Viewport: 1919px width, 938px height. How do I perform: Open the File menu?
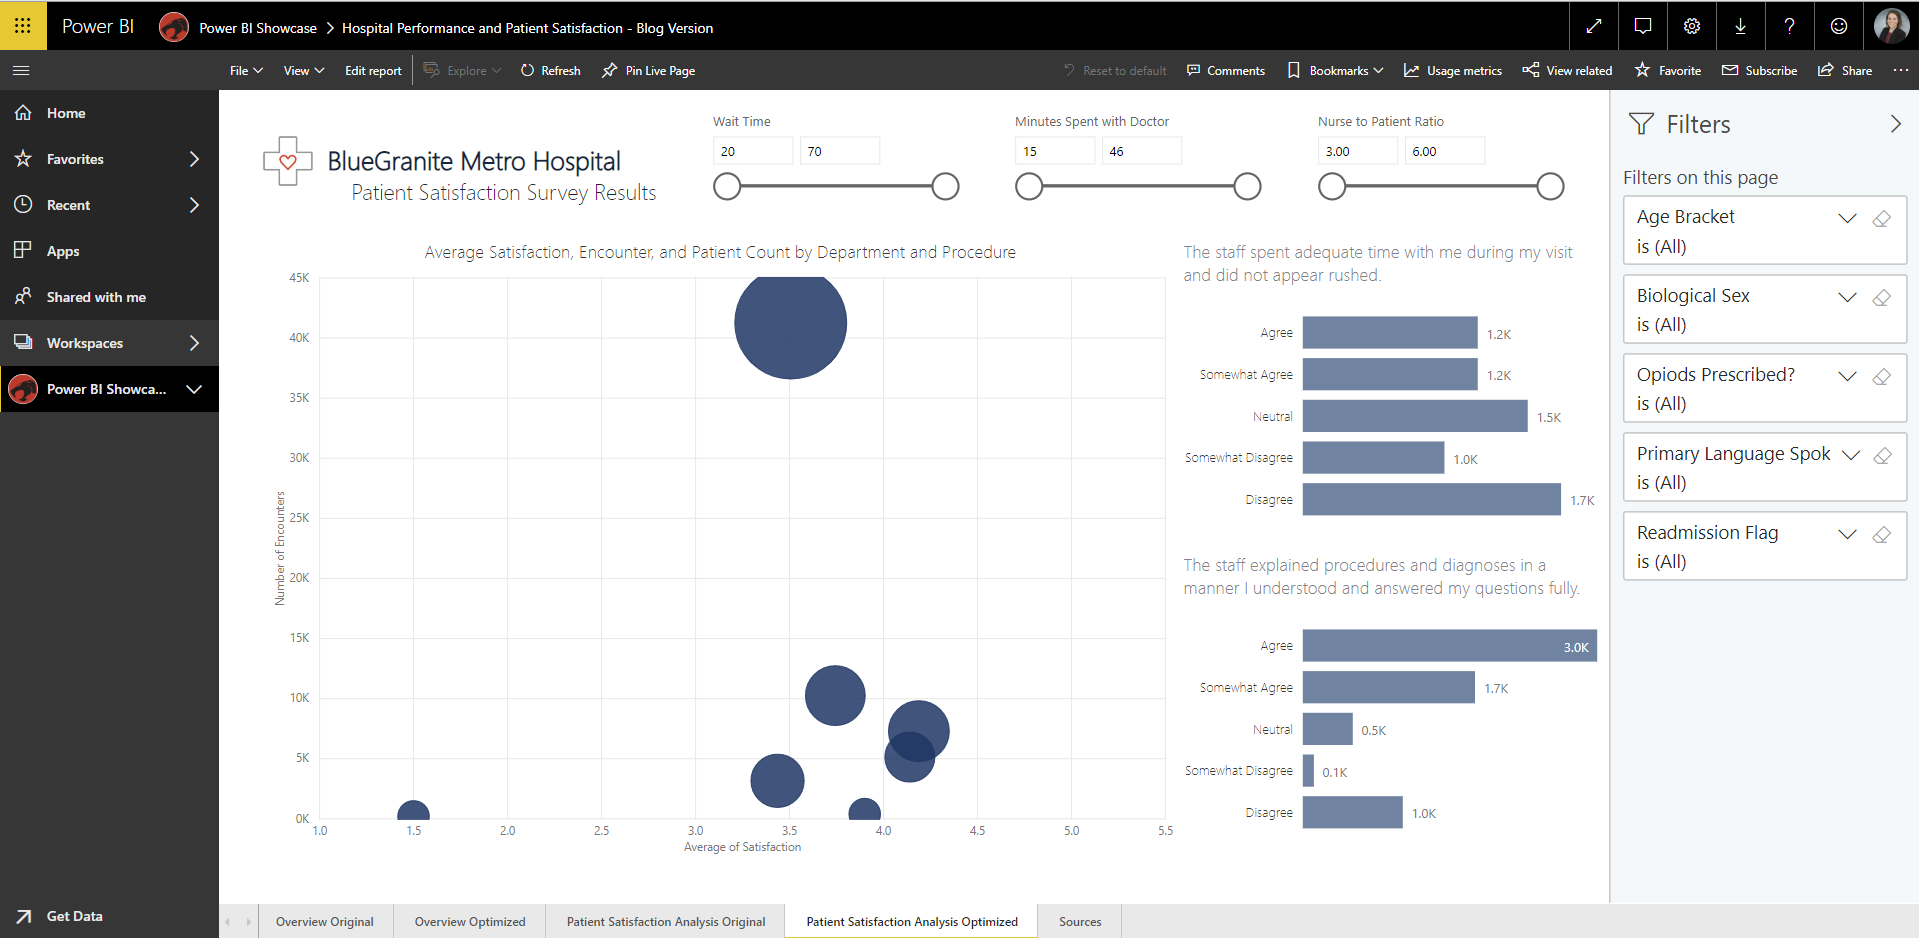pyautogui.click(x=245, y=70)
